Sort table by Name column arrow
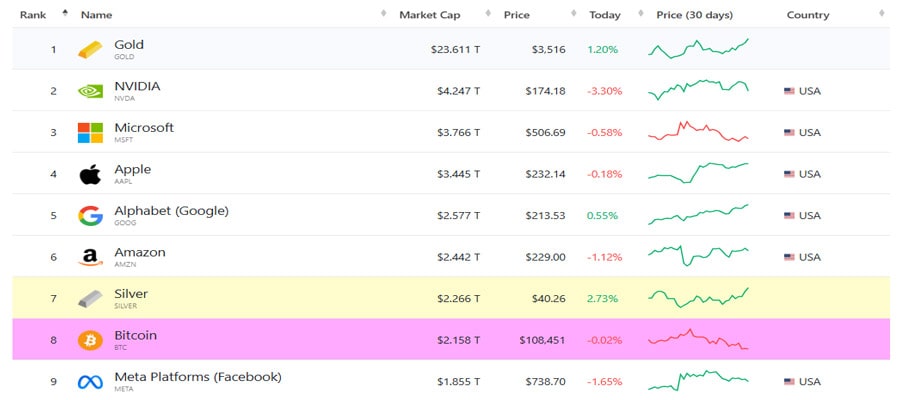 click(383, 13)
